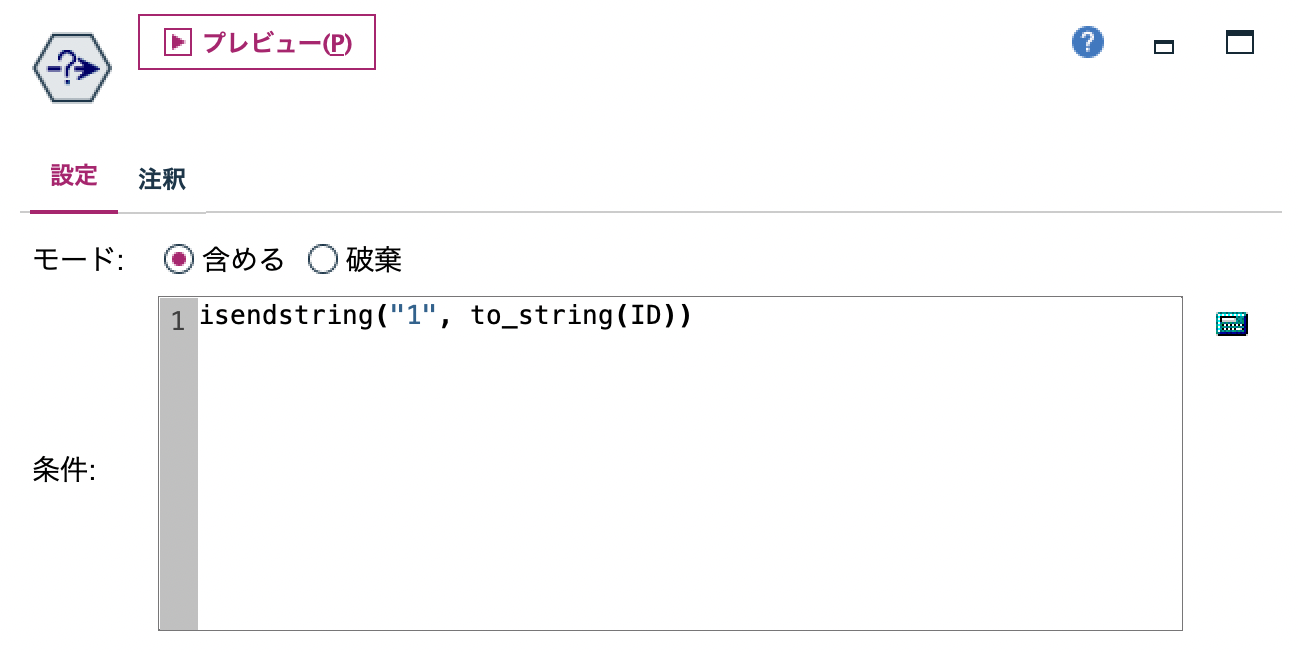Open the expression builder calculator icon
The height and width of the screenshot is (652, 1298).
1231,322
